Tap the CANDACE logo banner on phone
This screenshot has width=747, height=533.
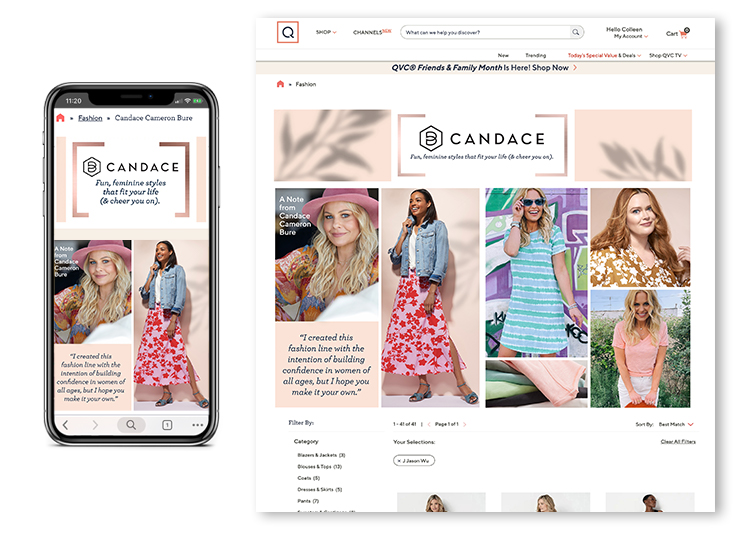point(131,180)
